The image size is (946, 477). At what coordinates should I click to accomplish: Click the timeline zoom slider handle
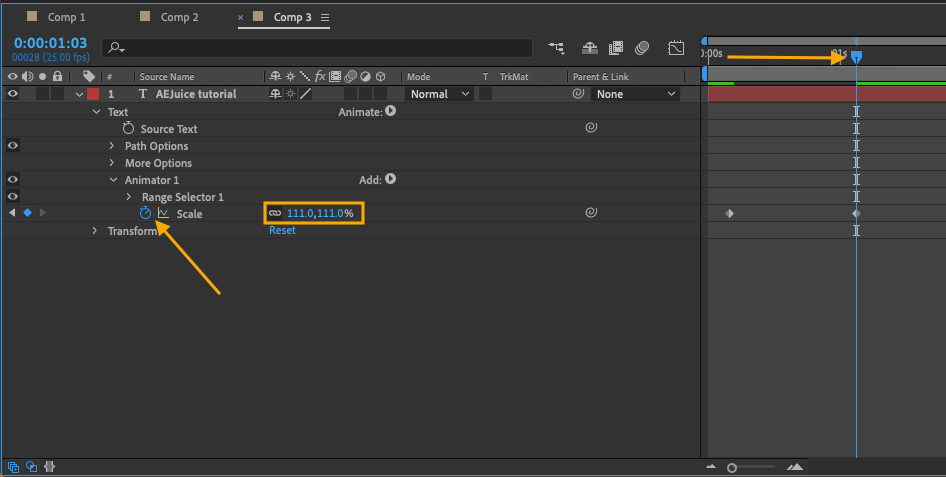coord(732,467)
